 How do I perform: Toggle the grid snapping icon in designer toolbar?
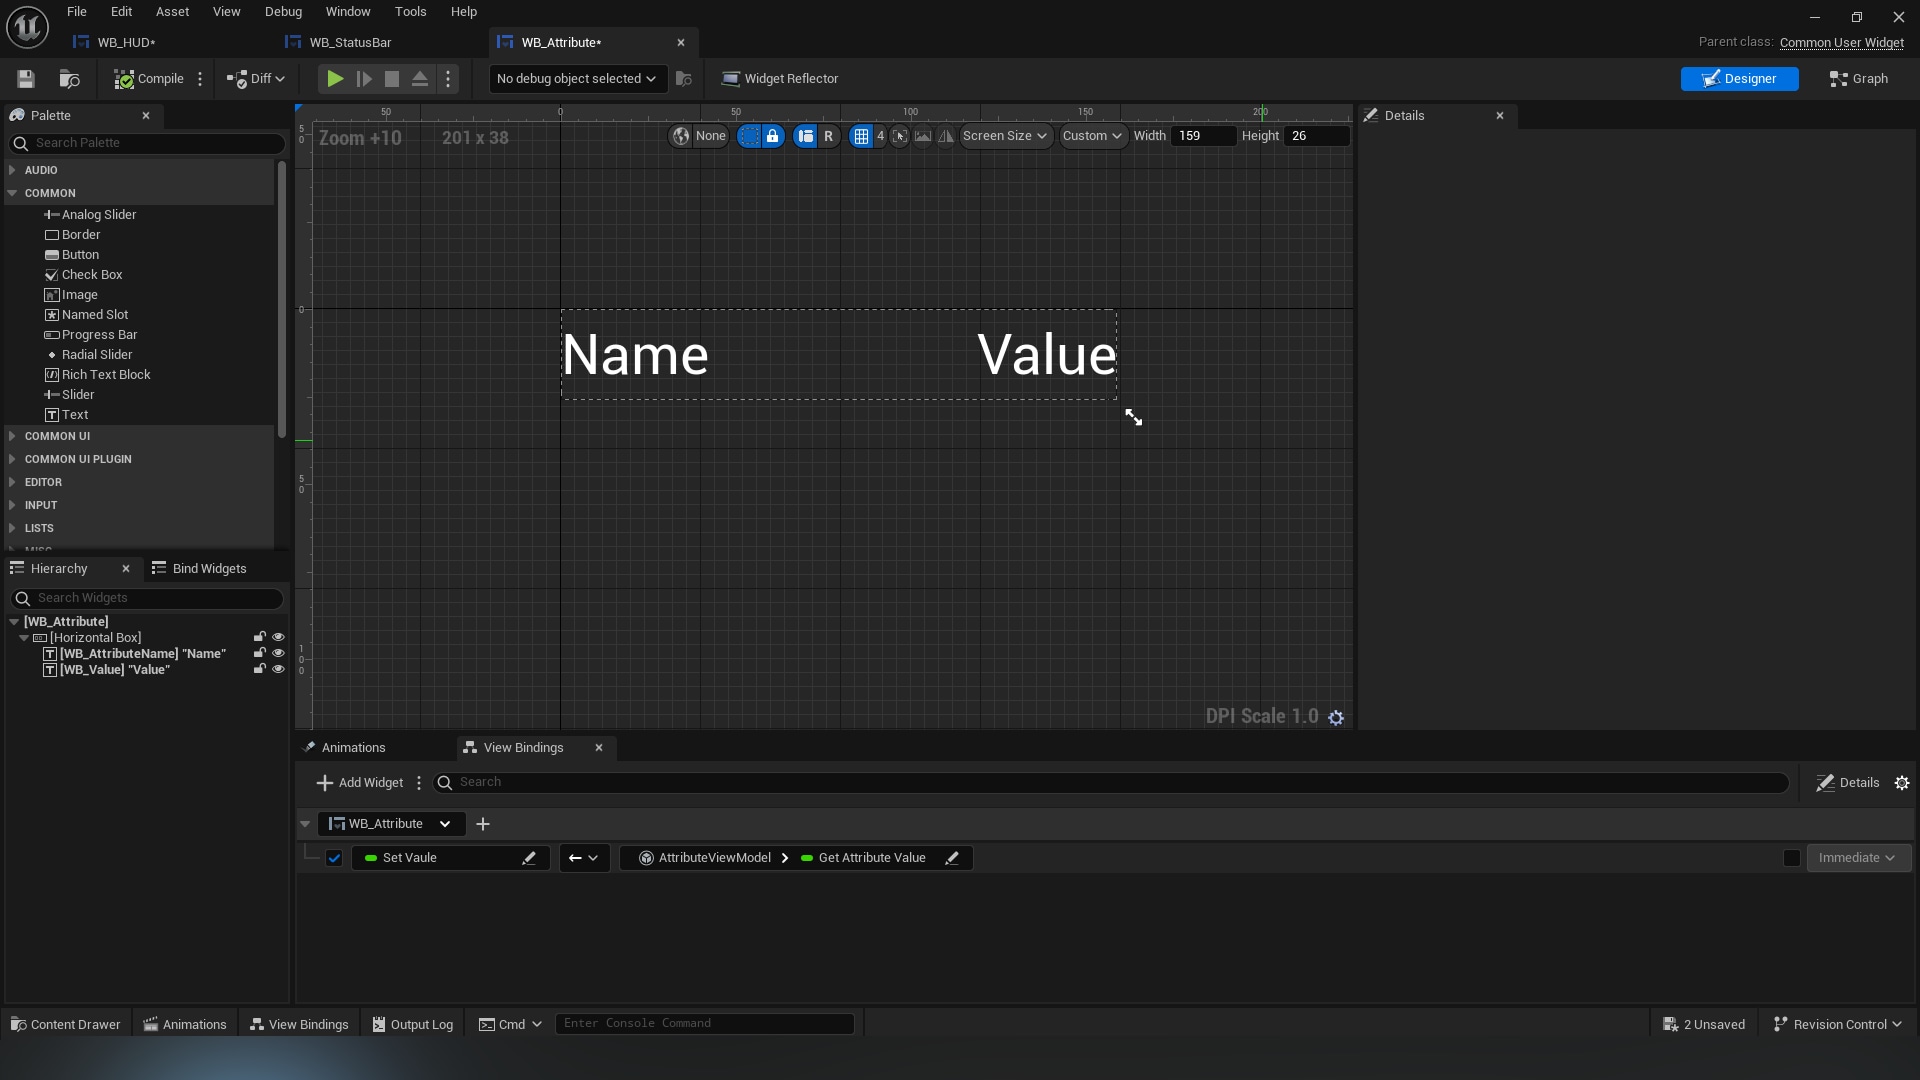pos(861,136)
